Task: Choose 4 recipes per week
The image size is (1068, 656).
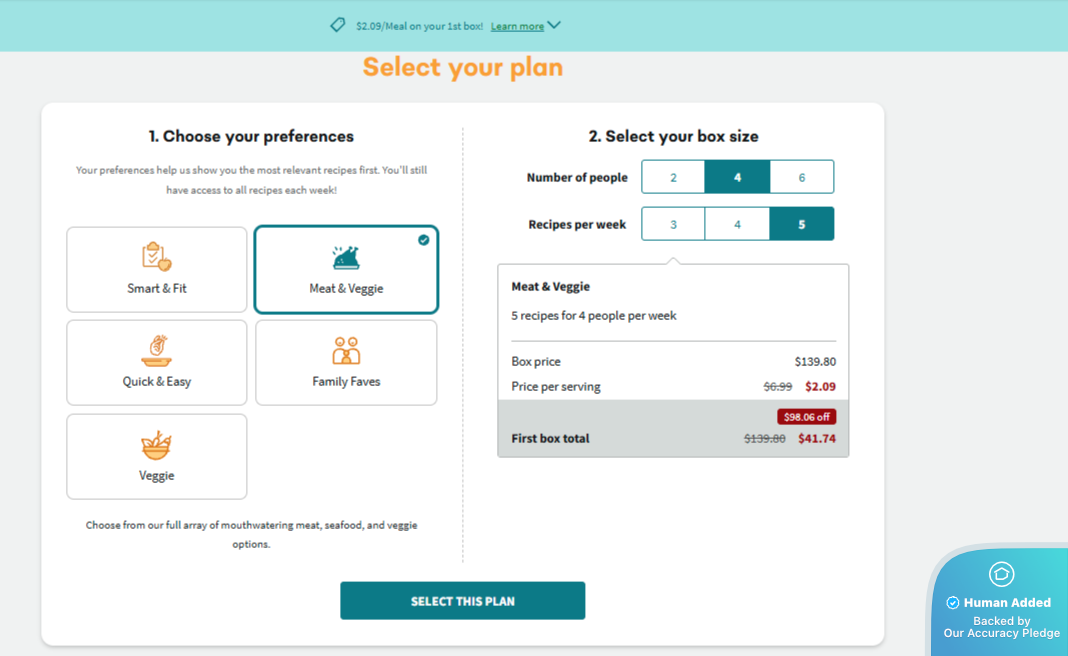Action: pos(737,224)
